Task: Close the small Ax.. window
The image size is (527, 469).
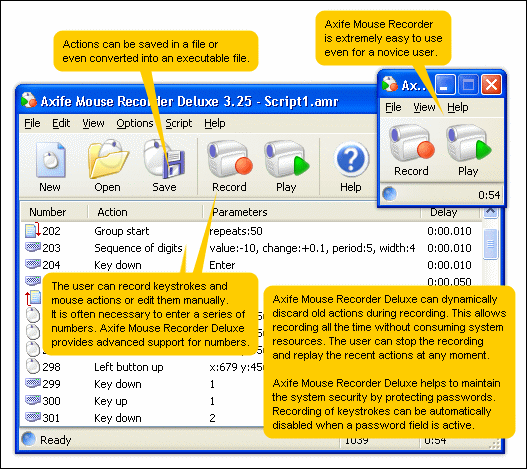Action: click(x=491, y=84)
